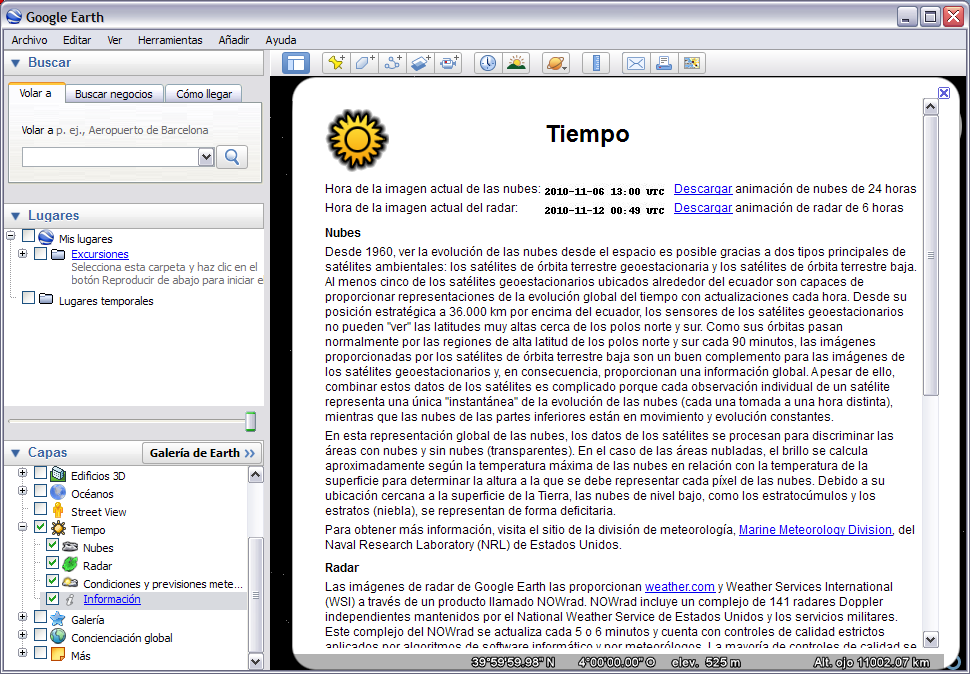This screenshot has height=674, width=970.
Task: Select the add path tool
Action: [x=392, y=63]
